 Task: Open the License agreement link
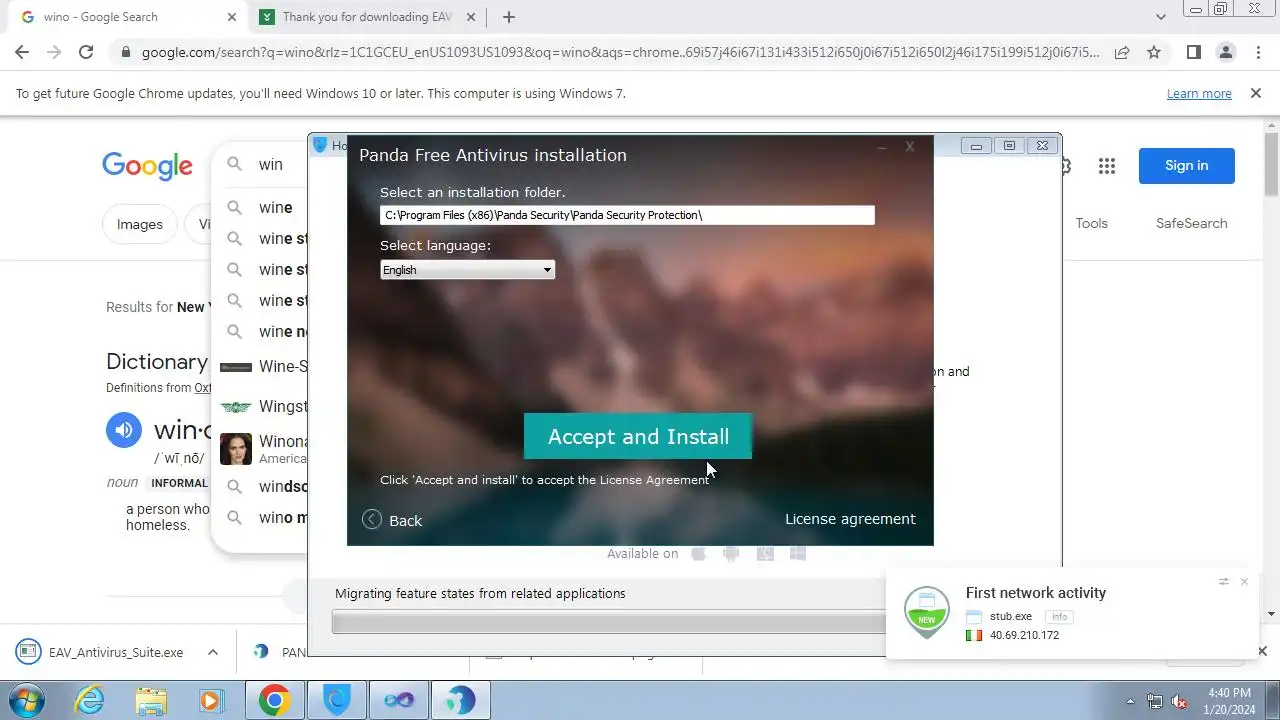click(850, 519)
